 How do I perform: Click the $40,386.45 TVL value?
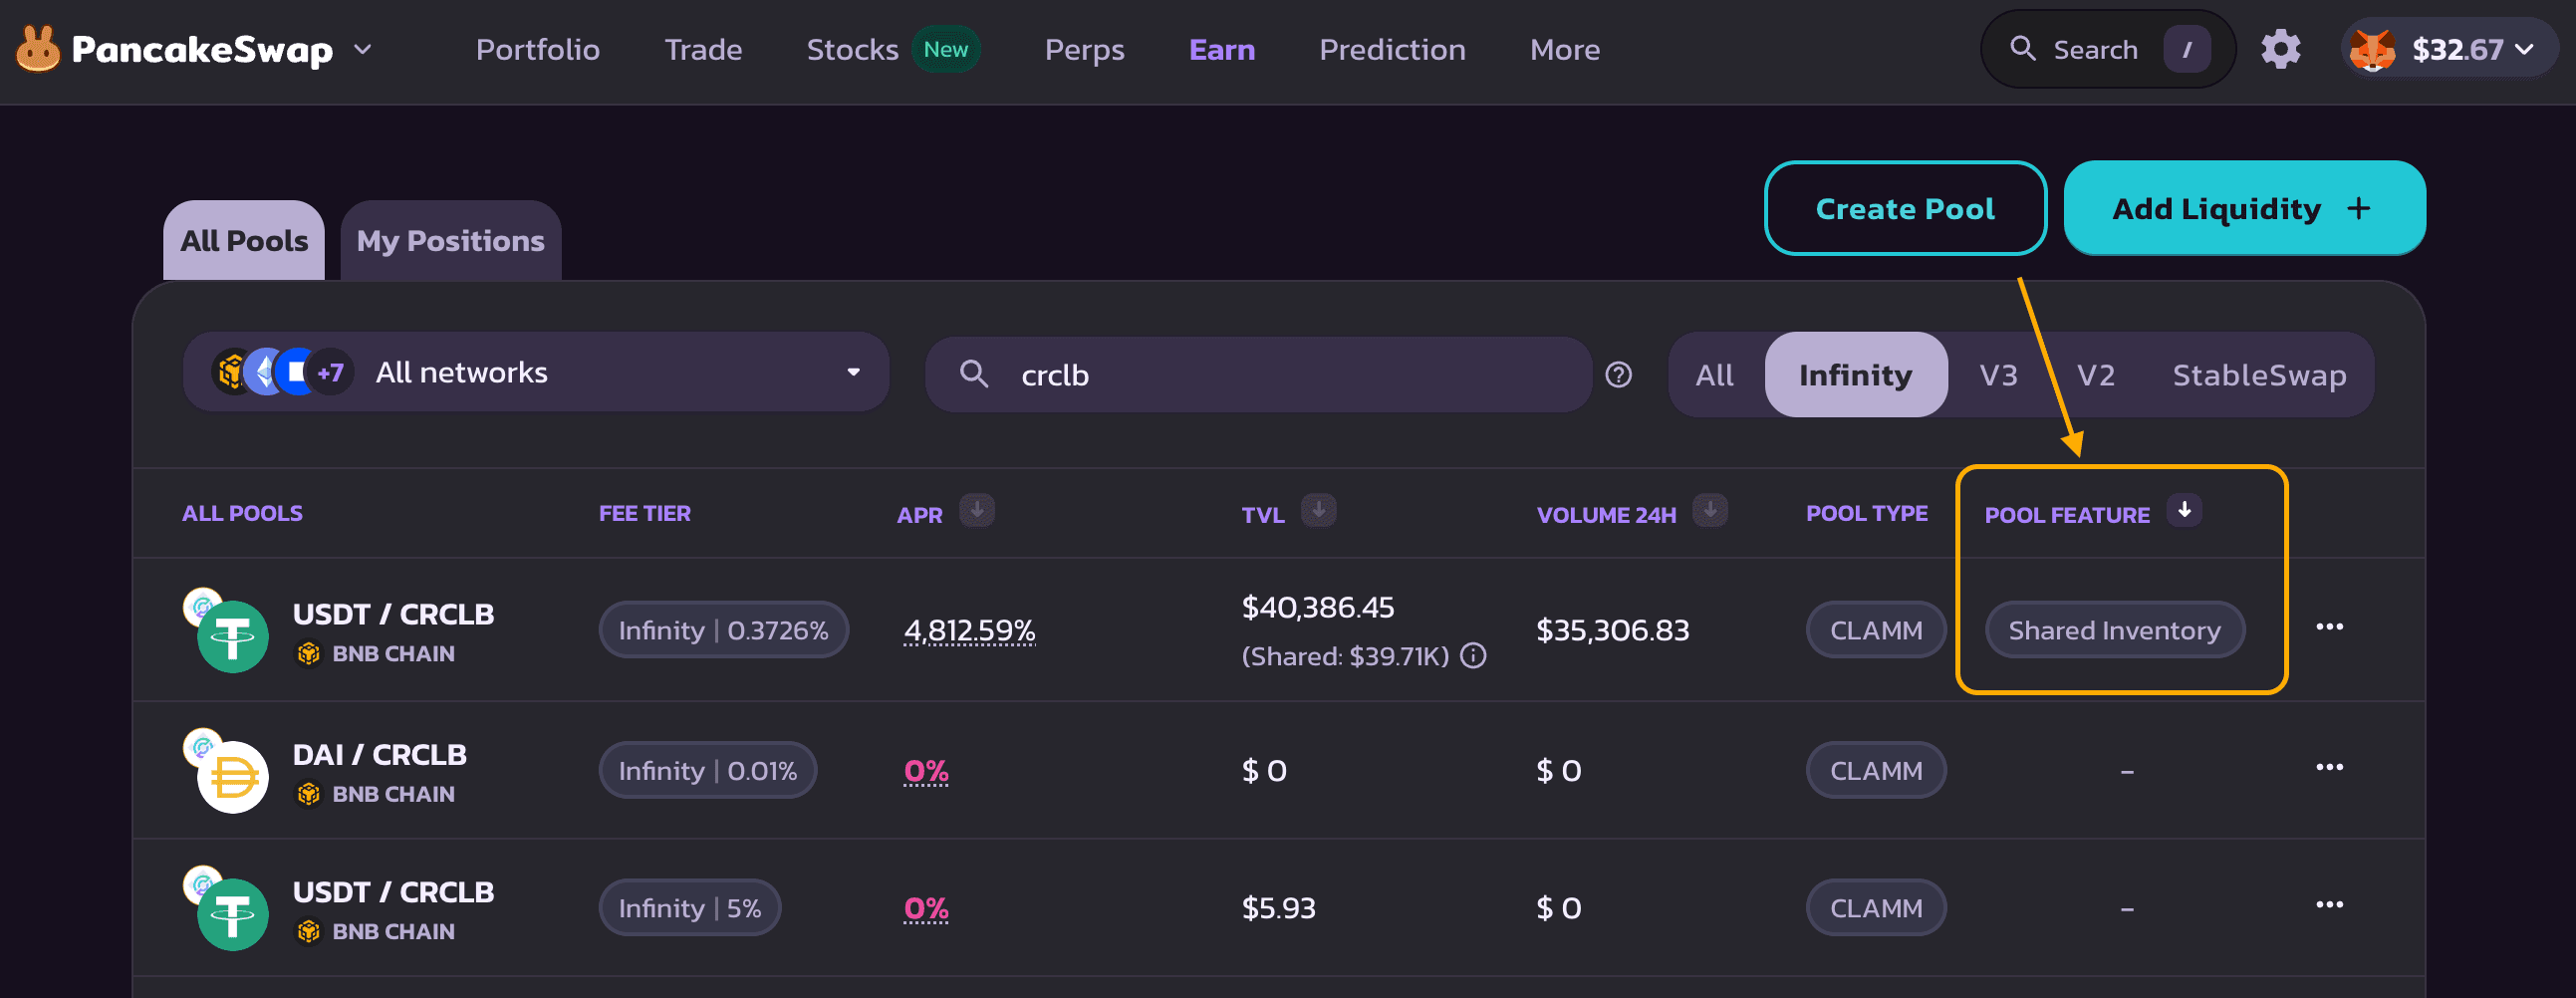click(x=1318, y=607)
